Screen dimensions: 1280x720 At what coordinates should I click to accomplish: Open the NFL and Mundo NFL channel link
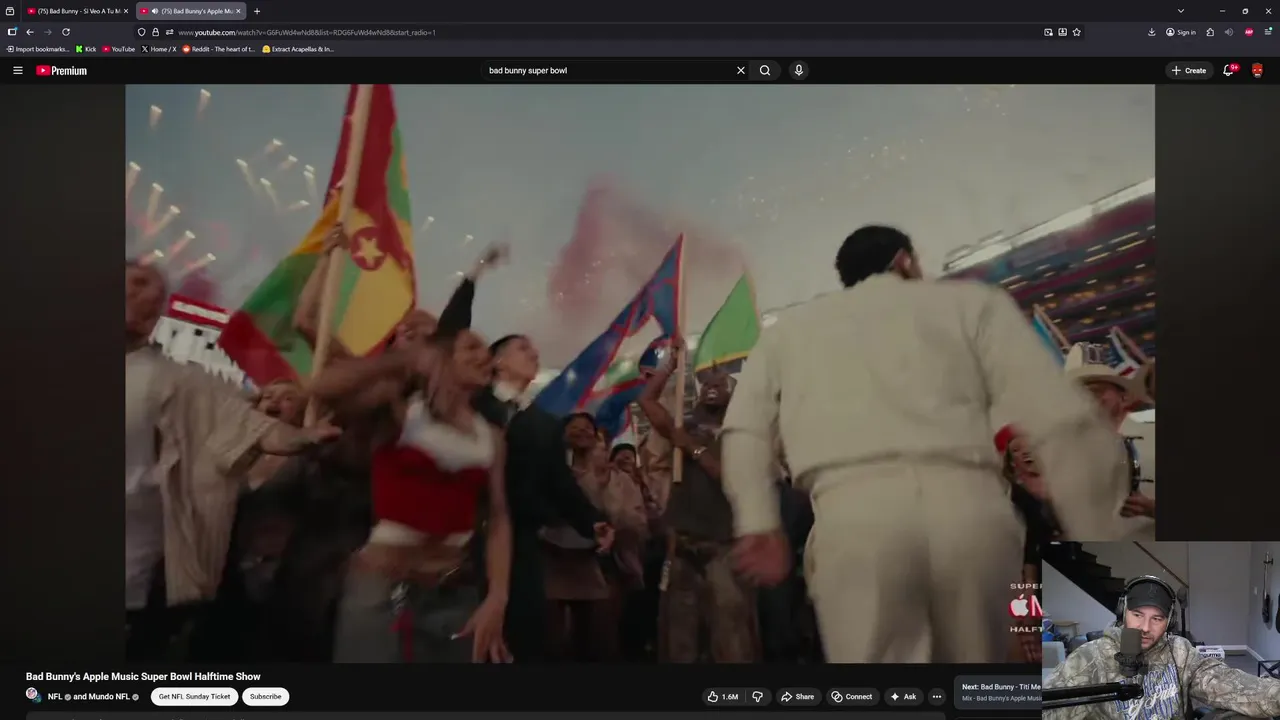tap(92, 697)
